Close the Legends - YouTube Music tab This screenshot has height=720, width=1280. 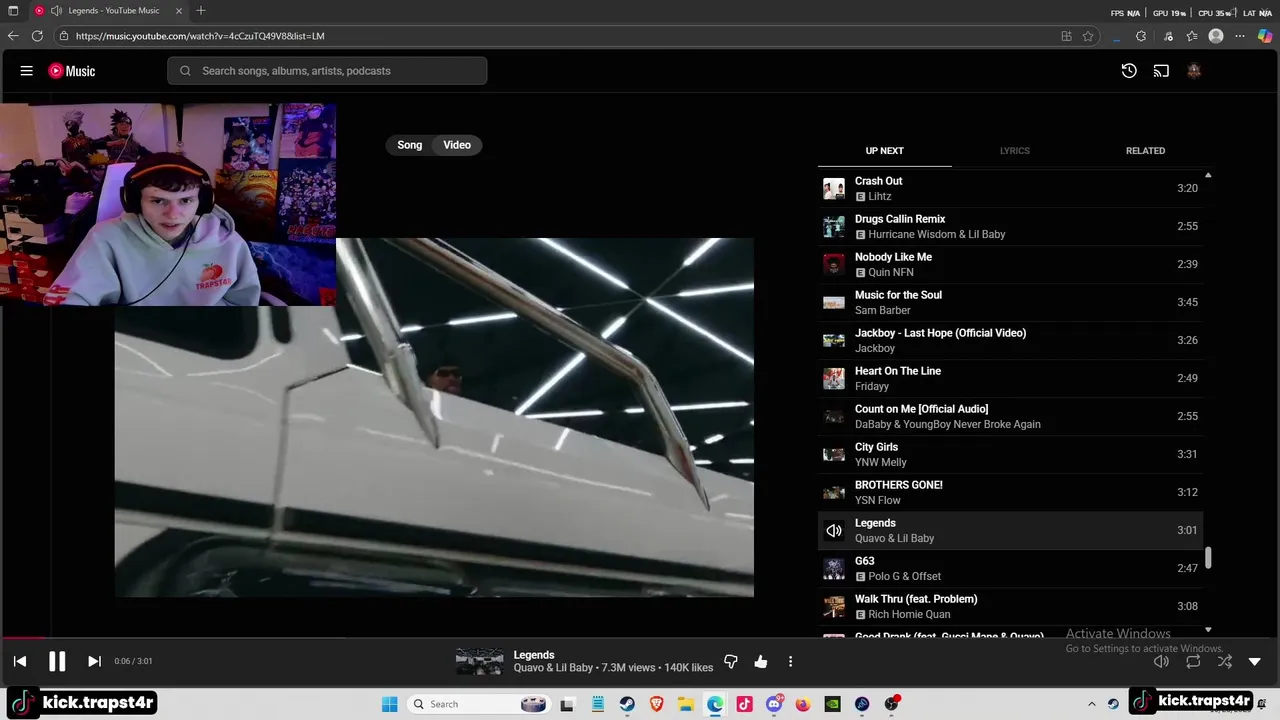pos(179,11)
